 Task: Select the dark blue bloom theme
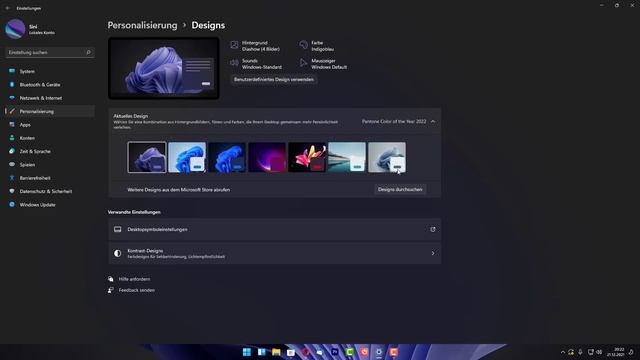click(227, 157)
